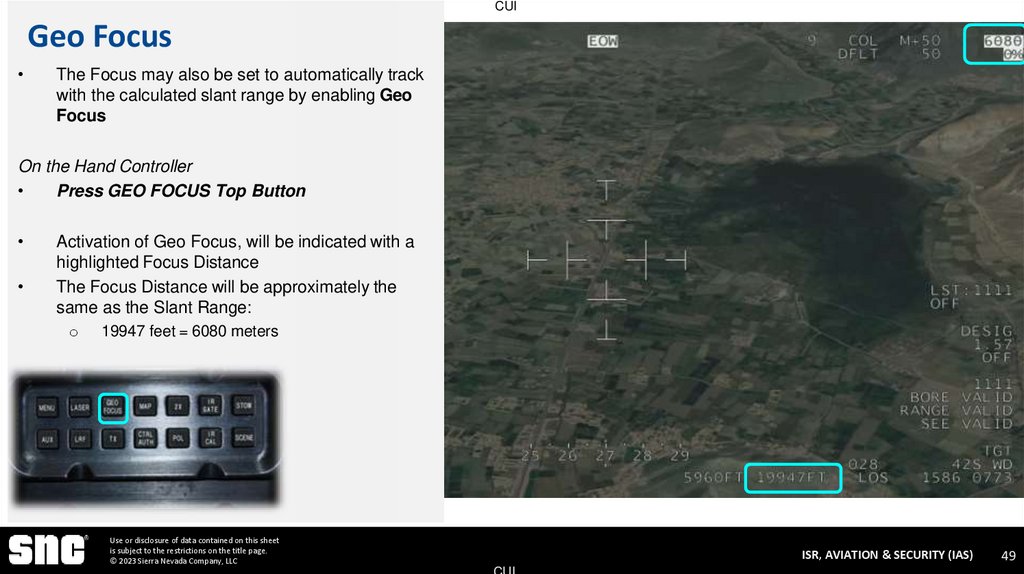Click the DESIG label in the overlay

(x=986, y=331)
